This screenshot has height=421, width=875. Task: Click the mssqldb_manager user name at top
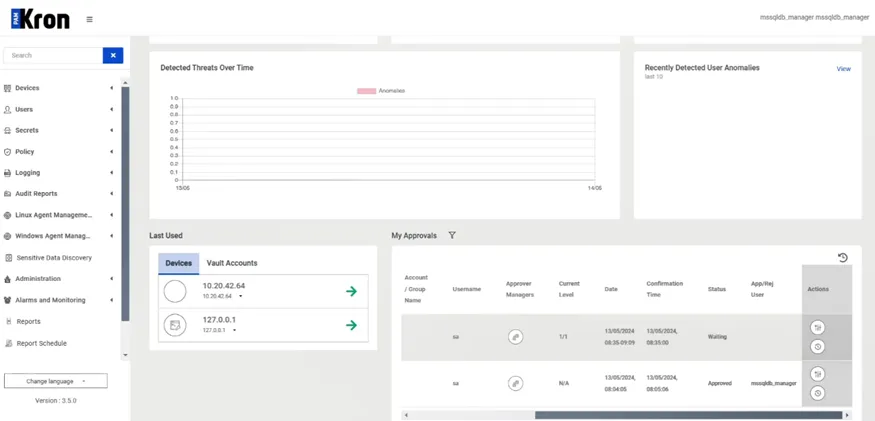(x=814, y=17)
